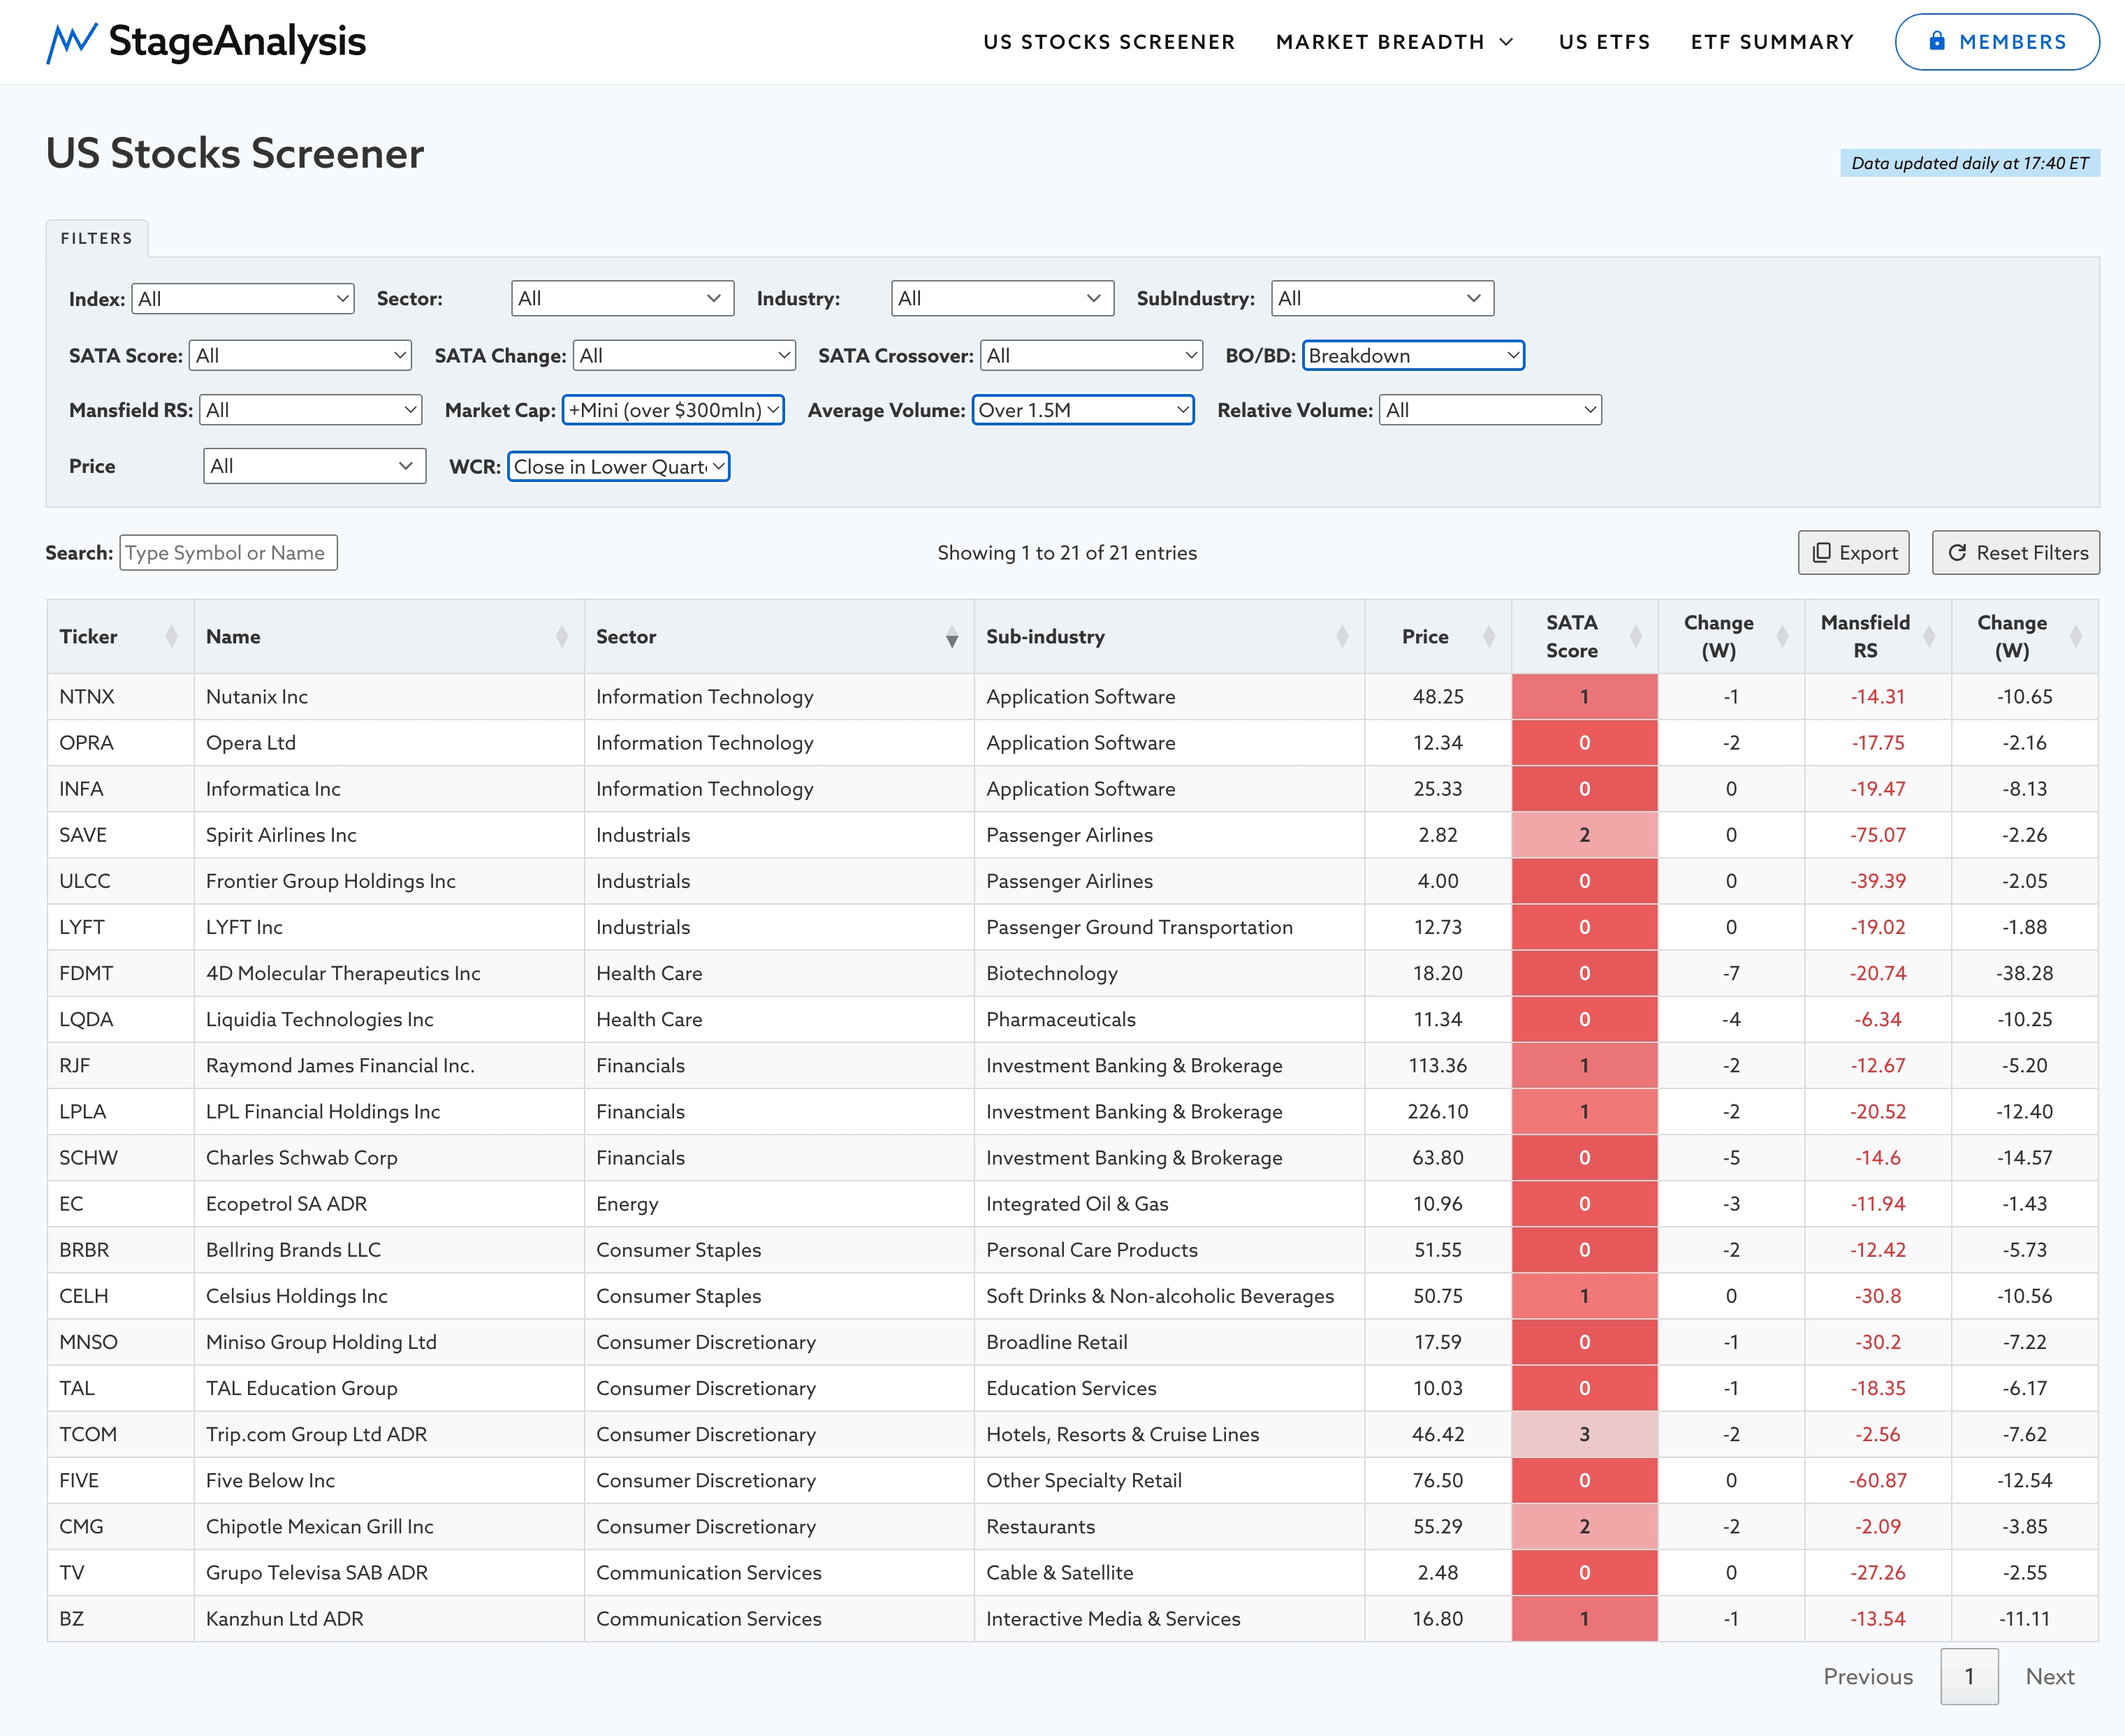Sort by SATA Change (W) arrows
The image size is (2125, 1736).
coord(1782,636)
